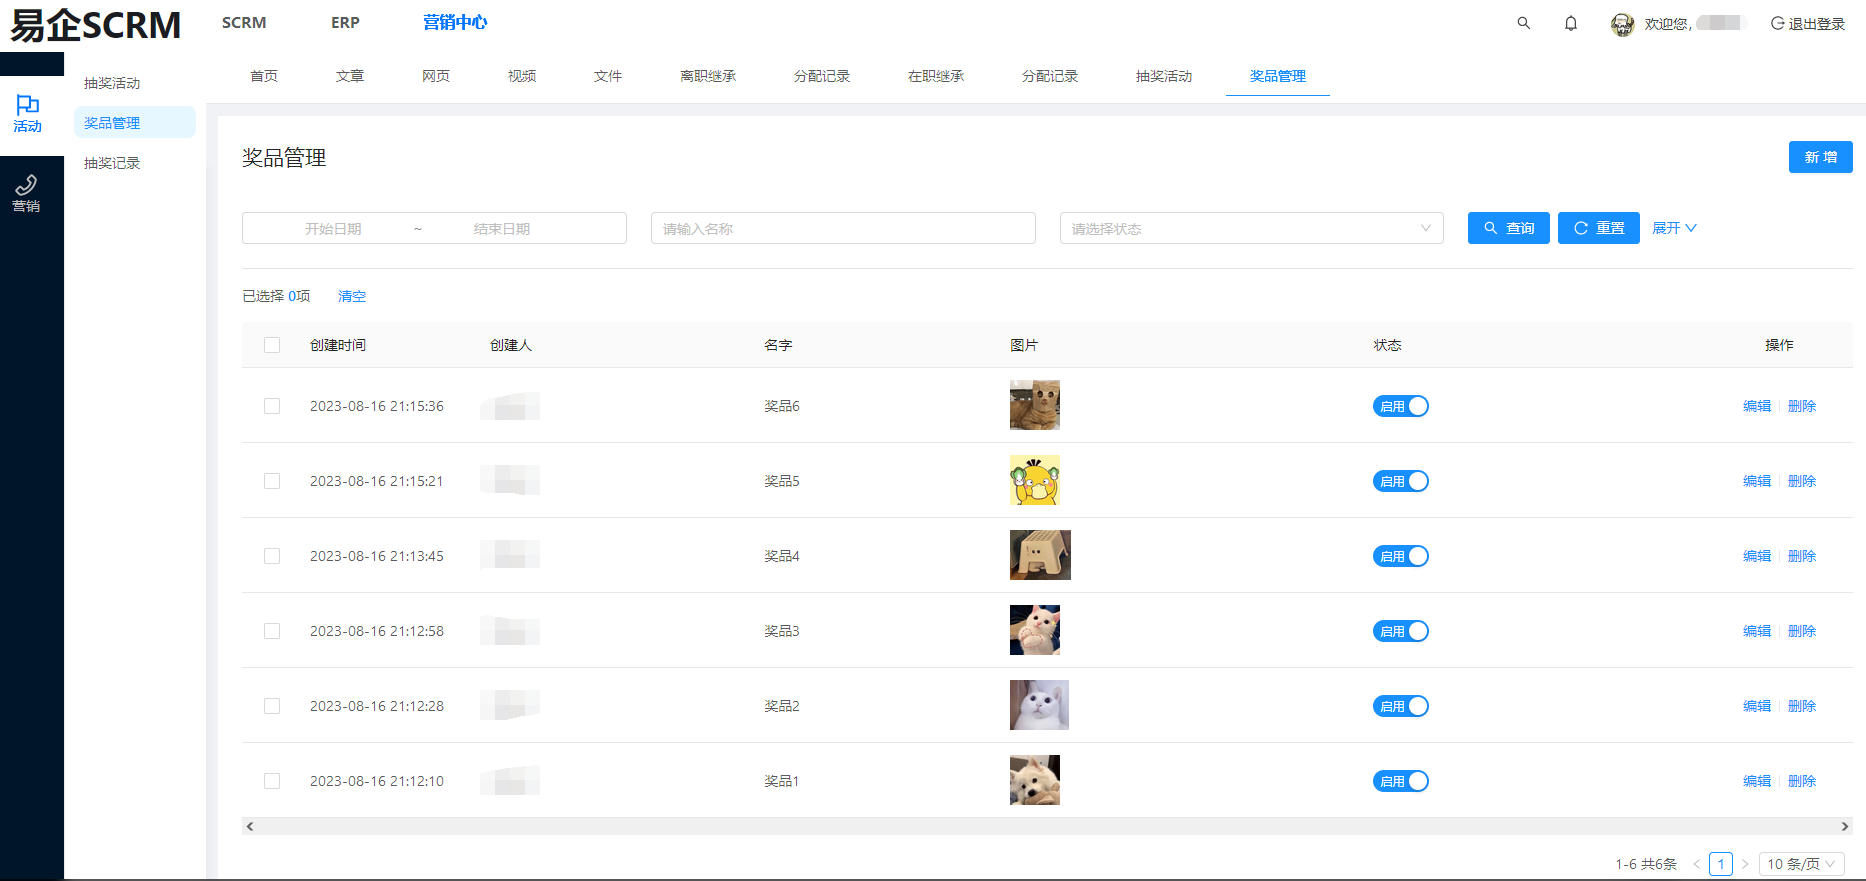
Task: Open the search magnifier icon in header
Action: pos(1523,23)
